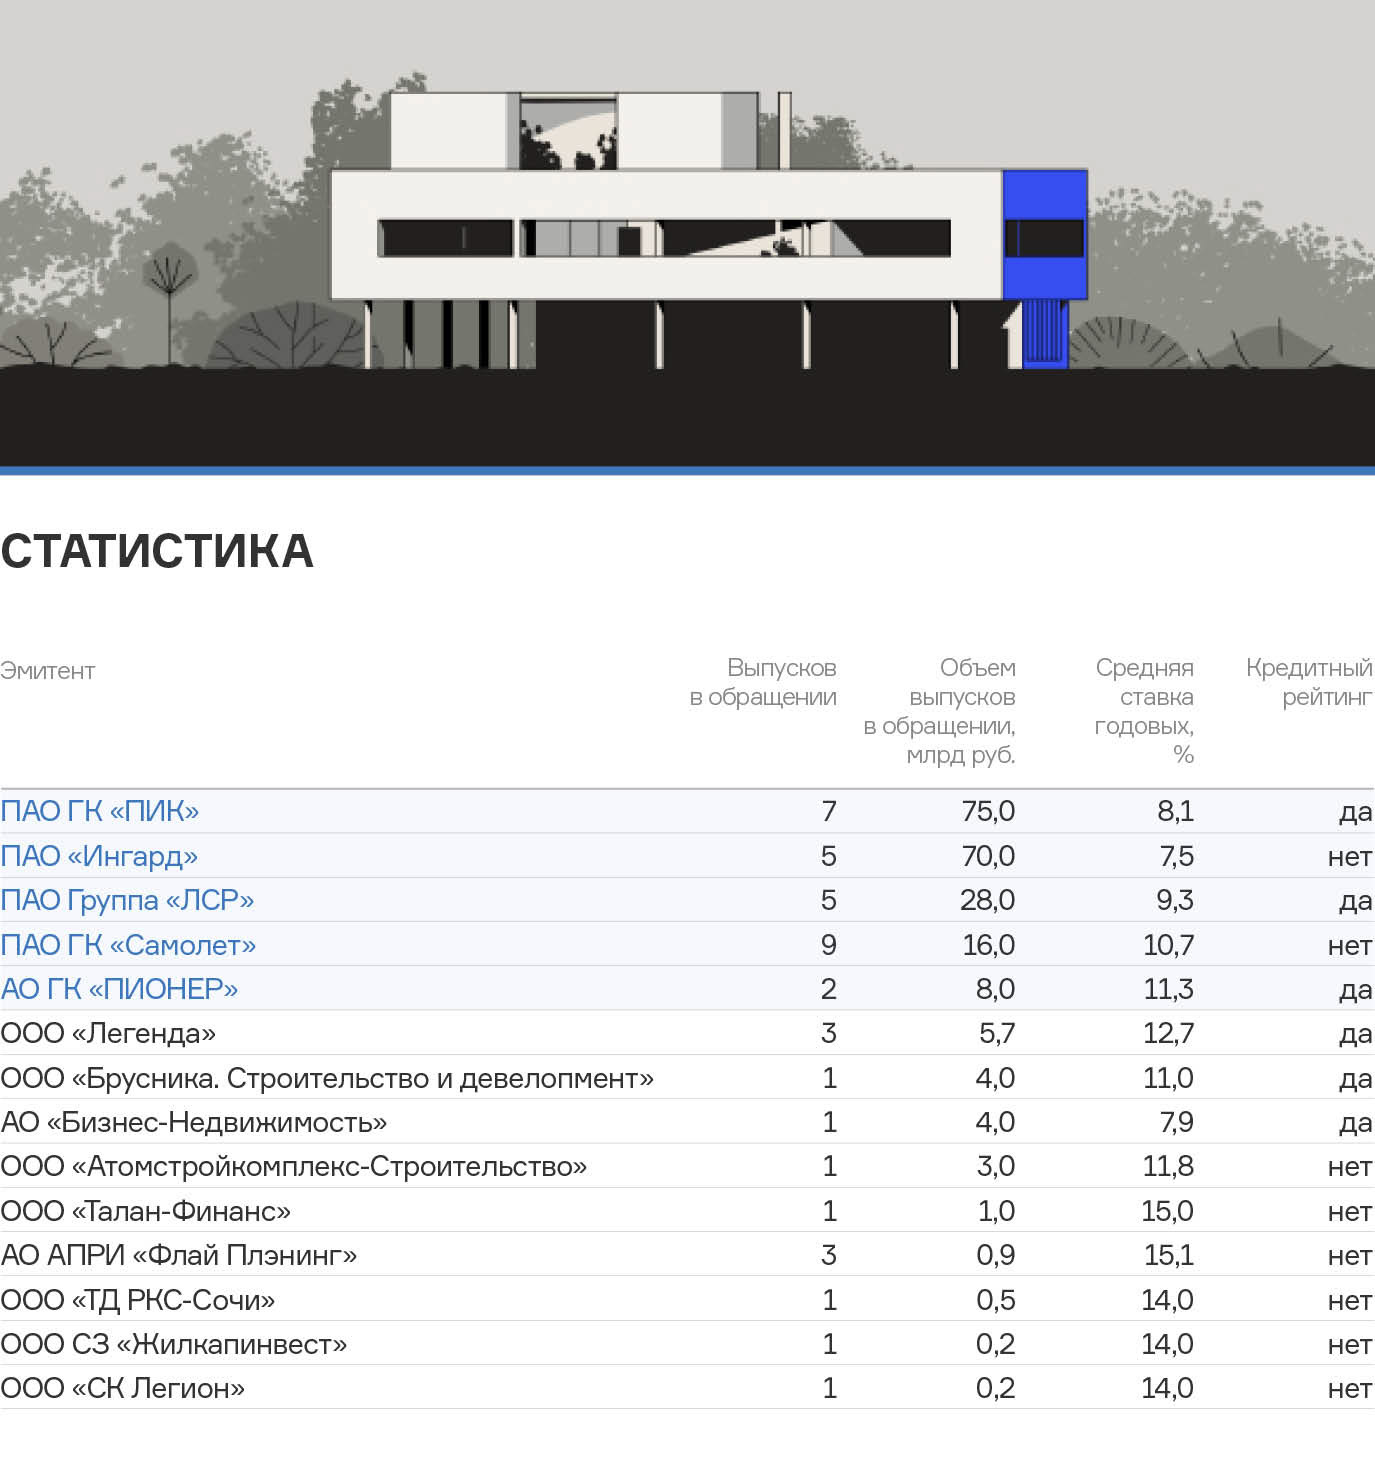Select ООО «Талан-Финанс» issuer name
The height and width of the screenshot is (1457, 1375).
[x=146, y=1211]
